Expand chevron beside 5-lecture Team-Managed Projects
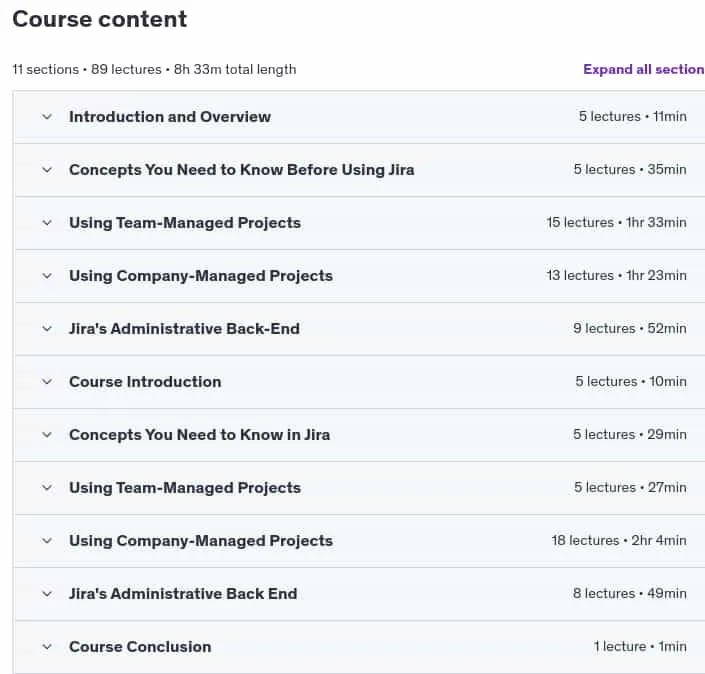Viewport: 705px width, 674px height. click(47, 488)
